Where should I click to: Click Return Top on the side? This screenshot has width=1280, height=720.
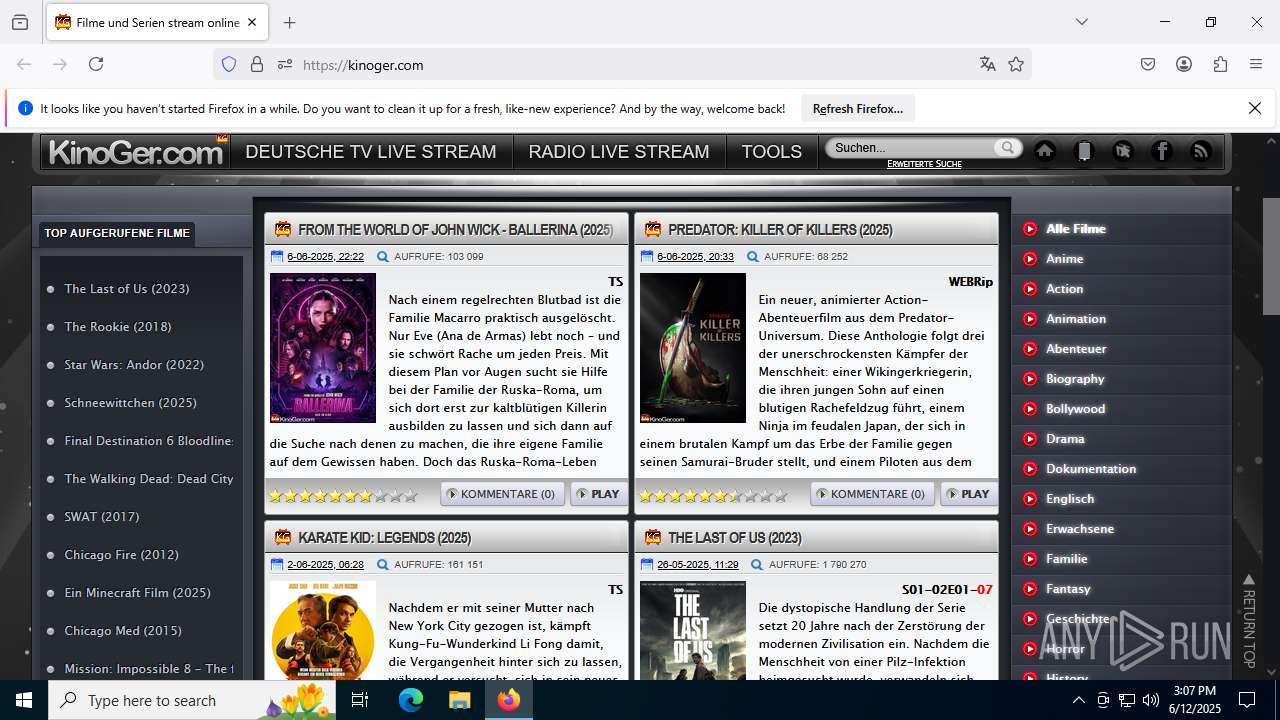(1248, 621)
